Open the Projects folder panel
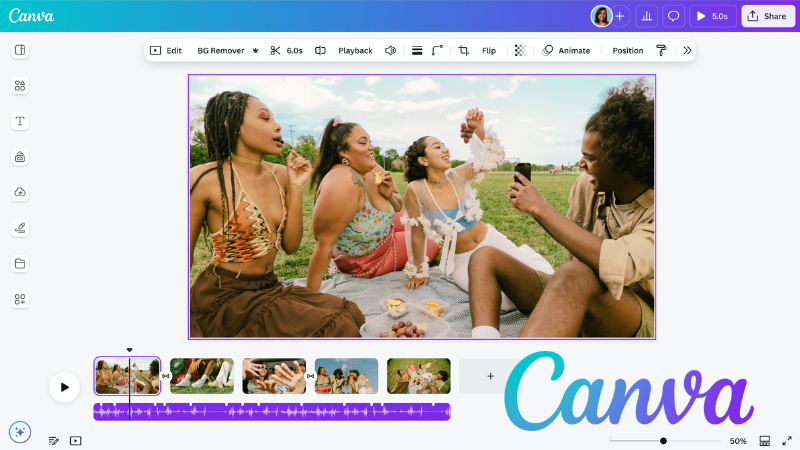Screen dimensions: 800x450 pos(20,264)
